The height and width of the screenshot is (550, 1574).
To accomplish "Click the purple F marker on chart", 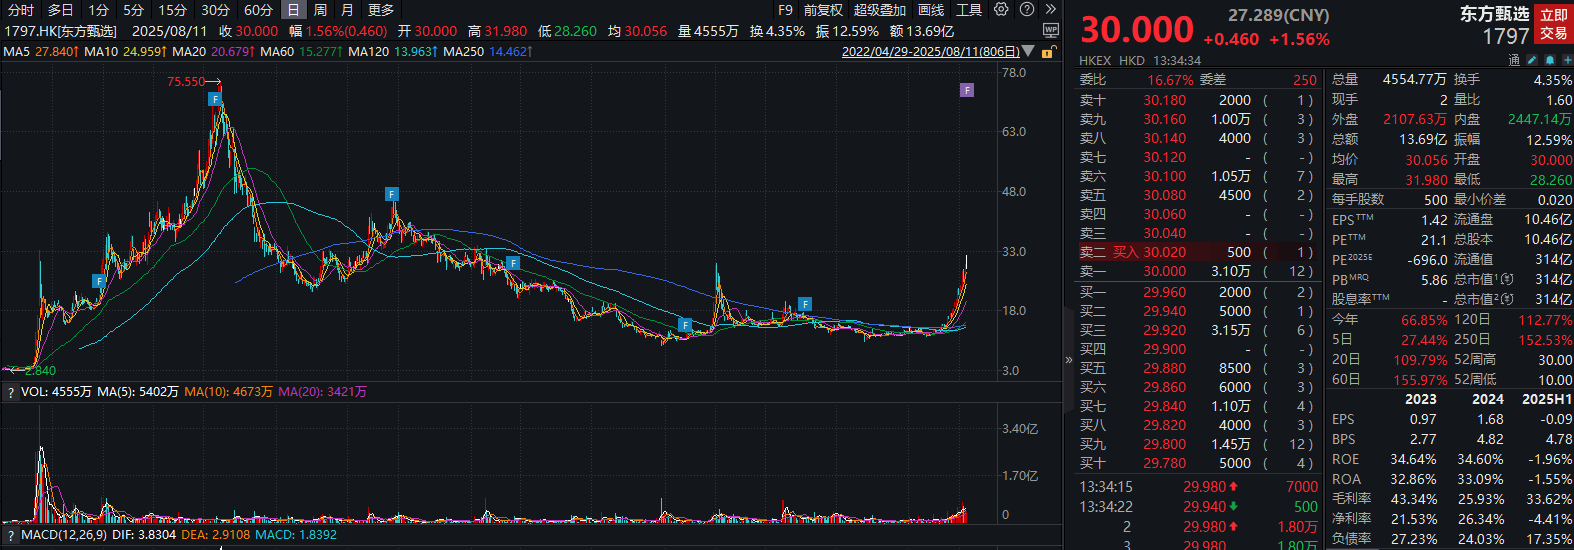I will click(967, 90).
